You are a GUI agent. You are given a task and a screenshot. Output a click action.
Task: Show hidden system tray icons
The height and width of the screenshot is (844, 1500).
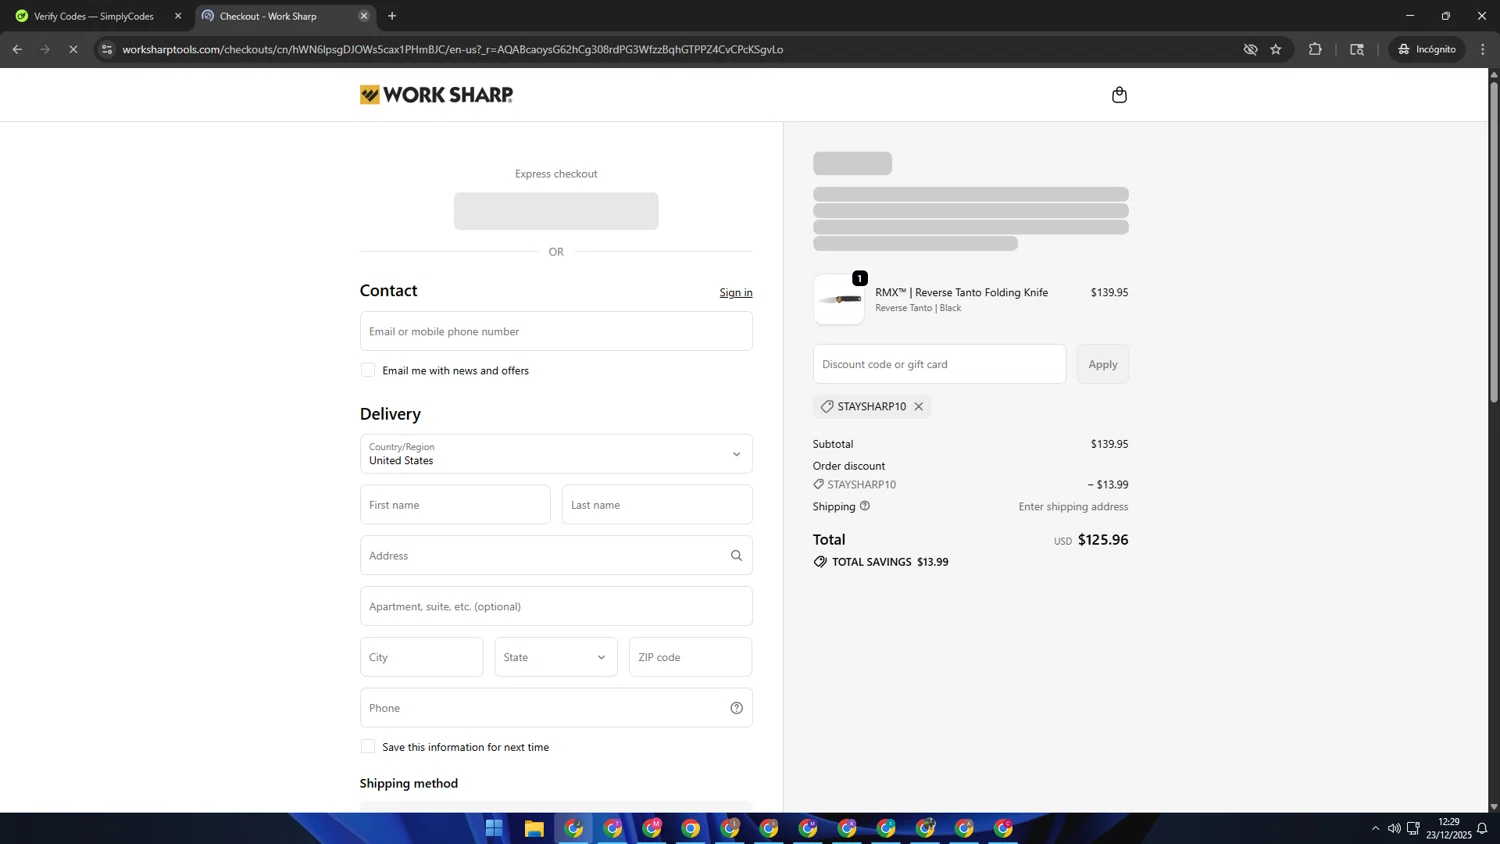coord(1376,828)
